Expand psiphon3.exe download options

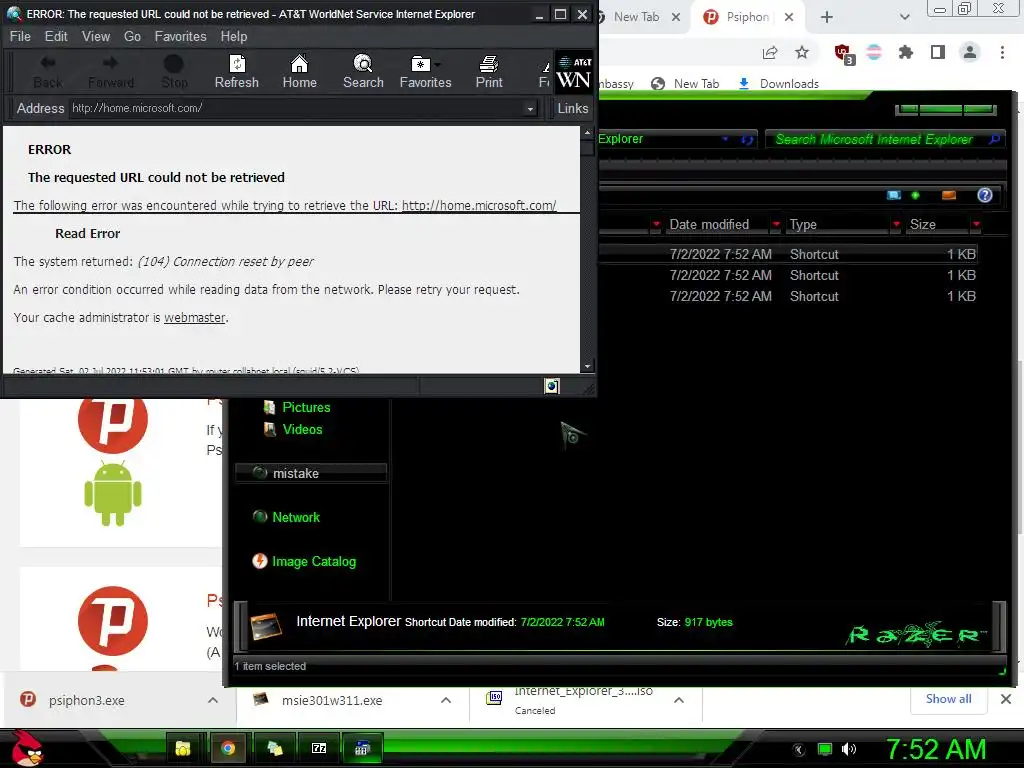click(x=213, y=700)
